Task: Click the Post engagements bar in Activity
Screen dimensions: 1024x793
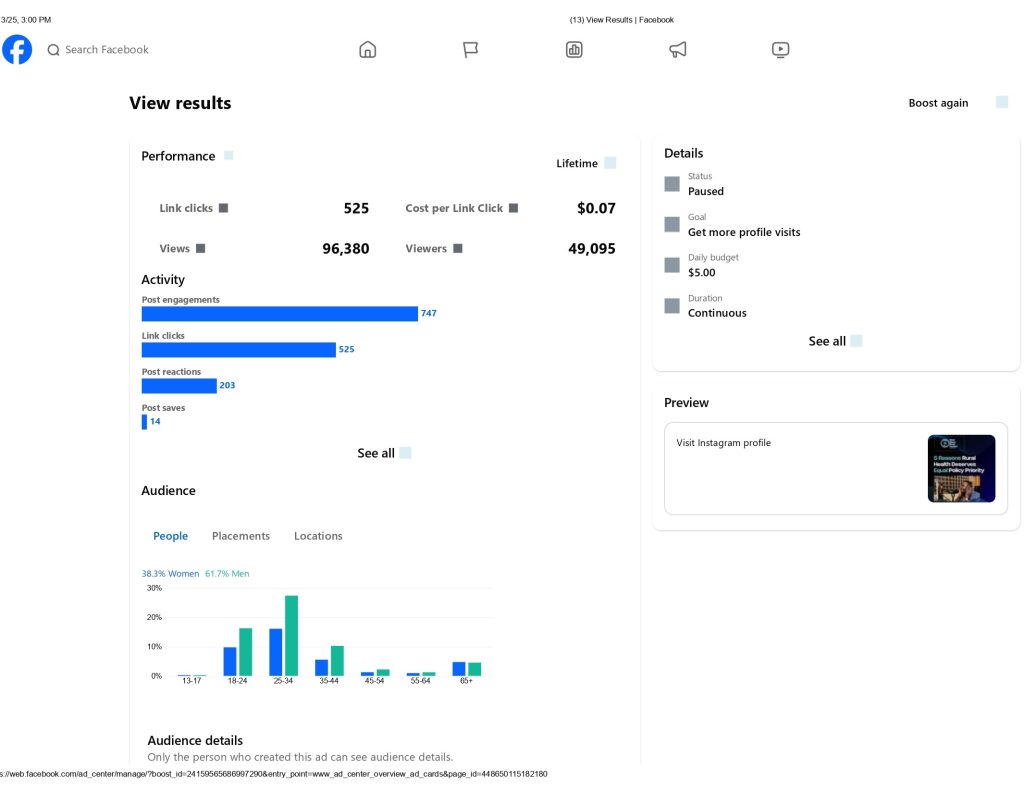Action: [279, 314]
